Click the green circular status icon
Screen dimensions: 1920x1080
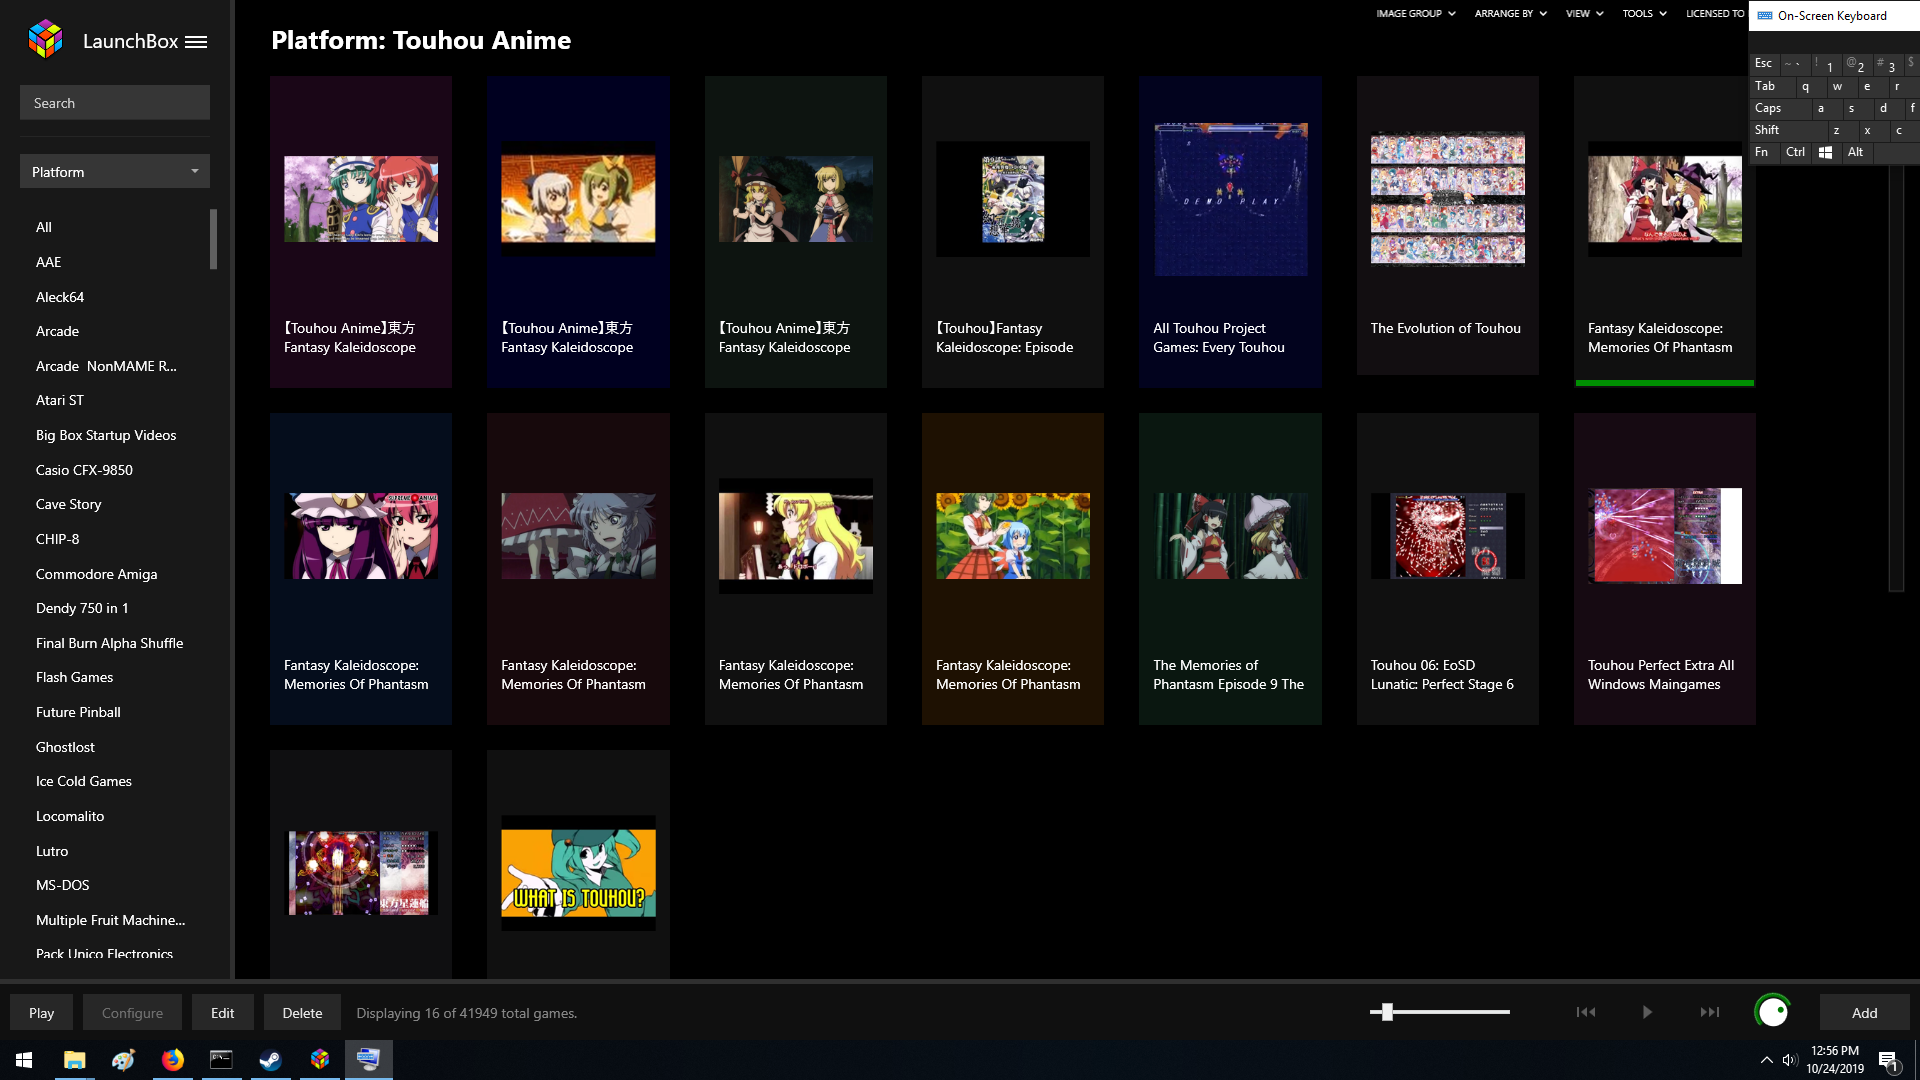tap(1773, 1012)
